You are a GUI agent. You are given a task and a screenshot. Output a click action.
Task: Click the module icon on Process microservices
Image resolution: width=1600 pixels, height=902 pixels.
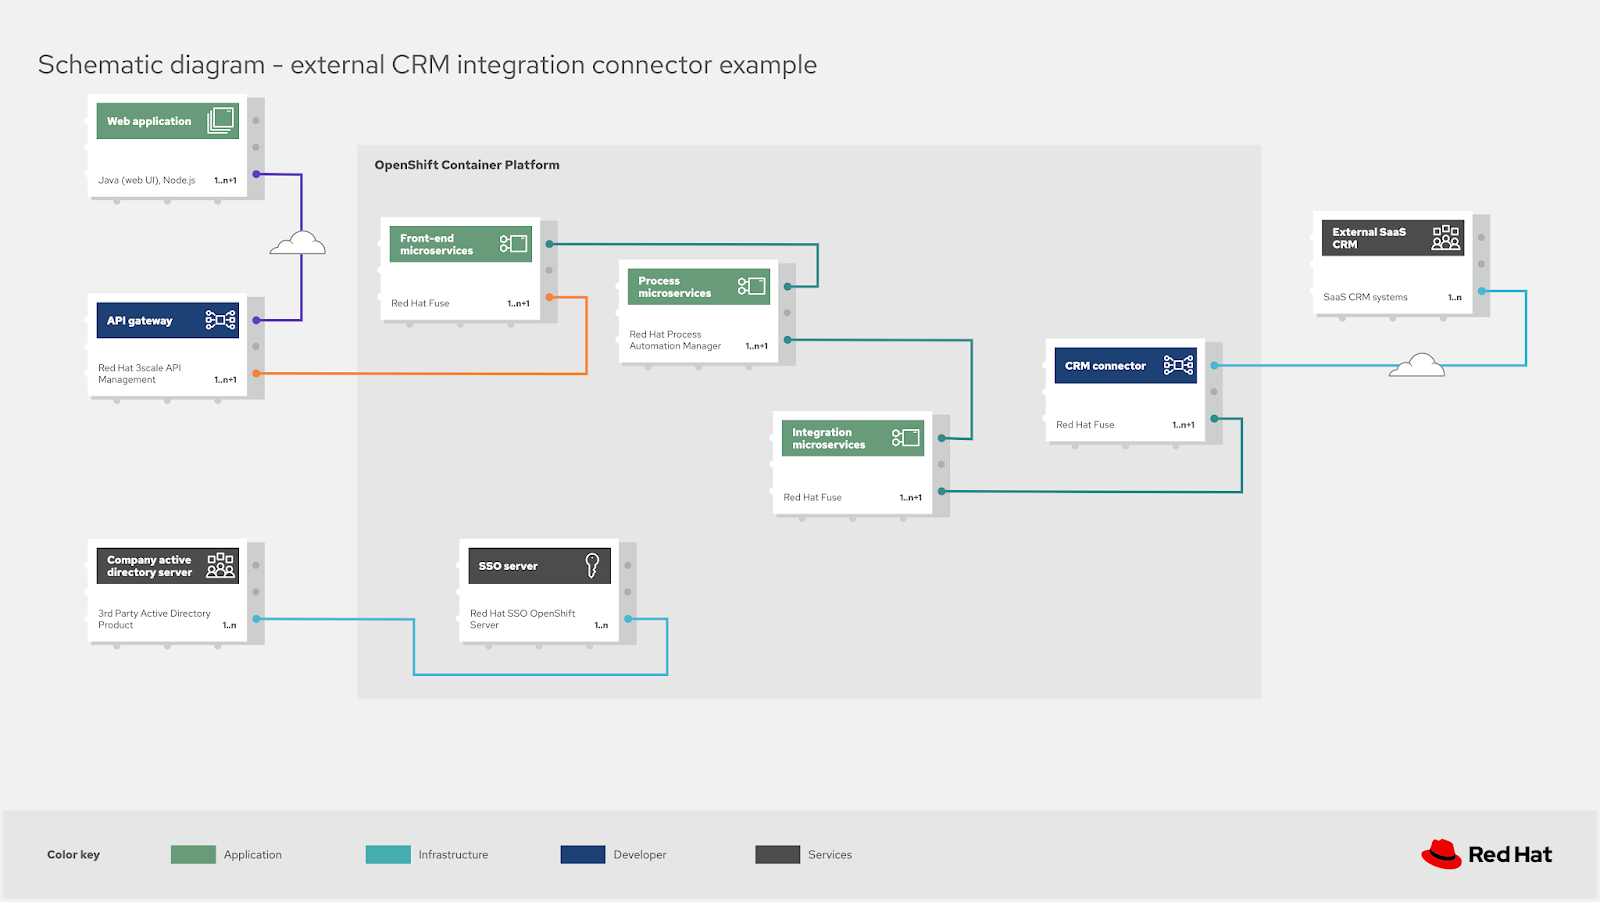[749, 285]
